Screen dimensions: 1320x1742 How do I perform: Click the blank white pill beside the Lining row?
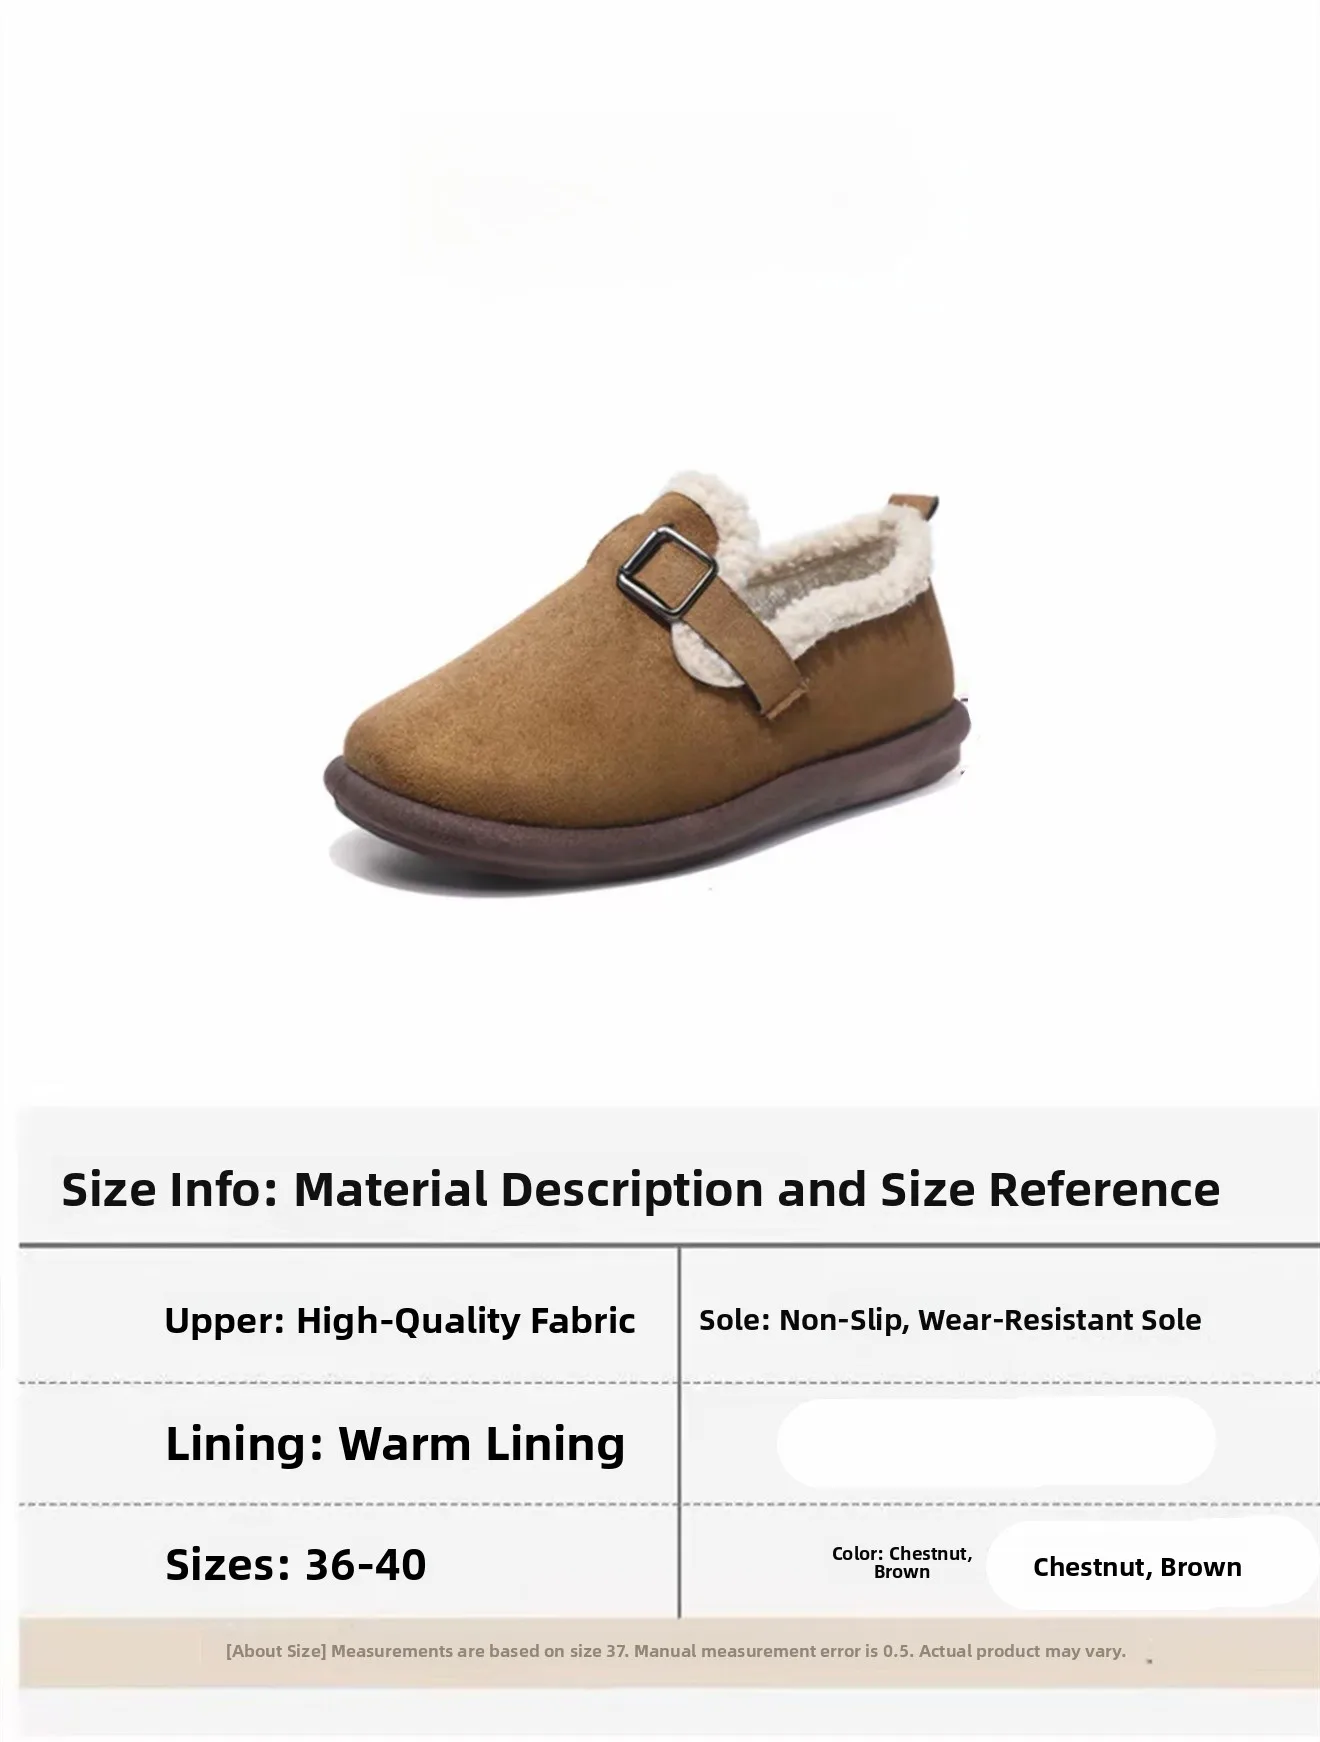pyautogui.click(x=996, y=1441)
